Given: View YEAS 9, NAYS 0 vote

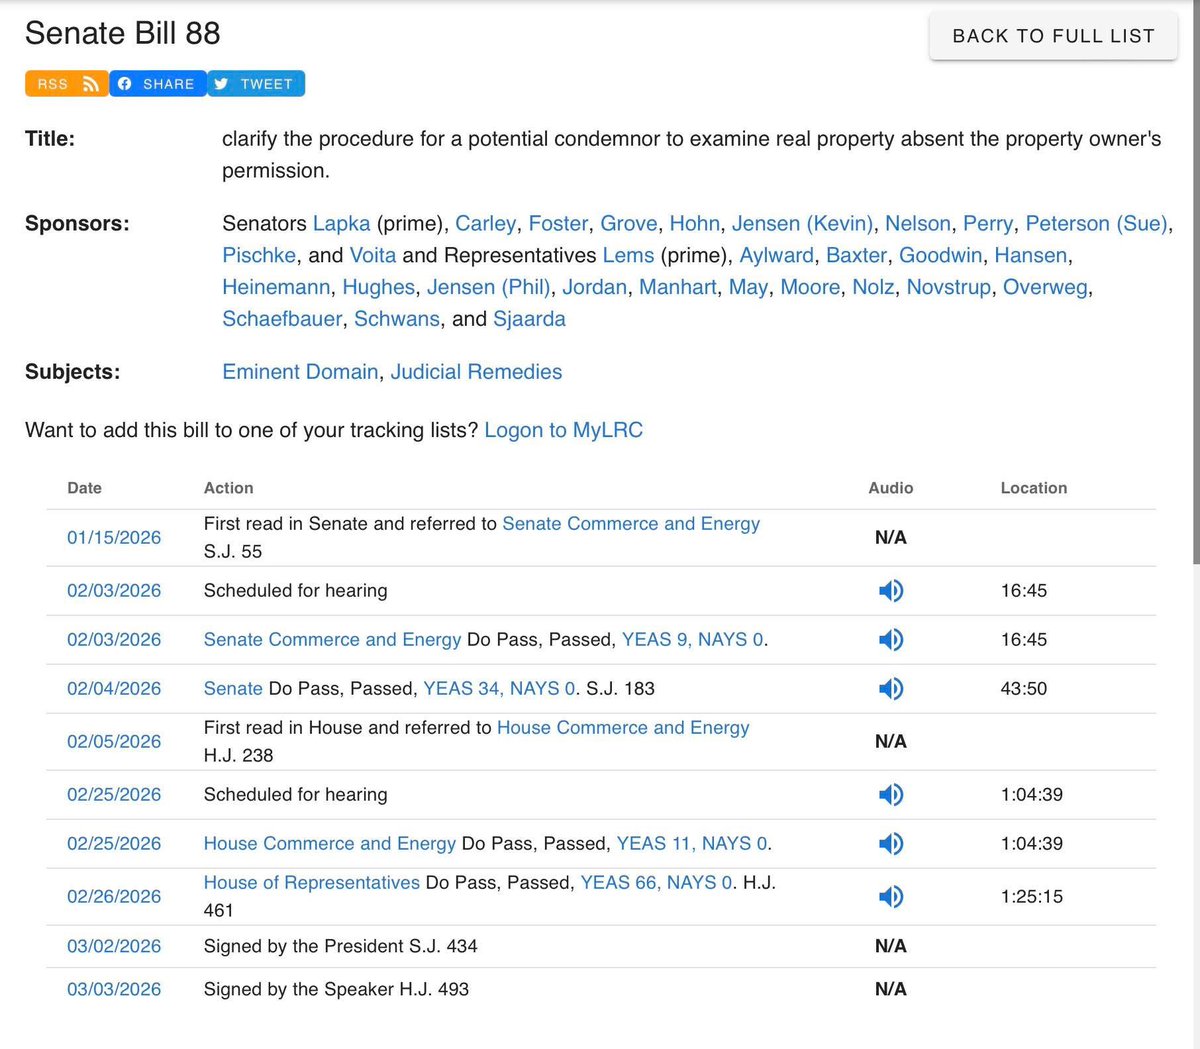Looking at the screenshot, I should pyautogui.click(x=692, y=640).
